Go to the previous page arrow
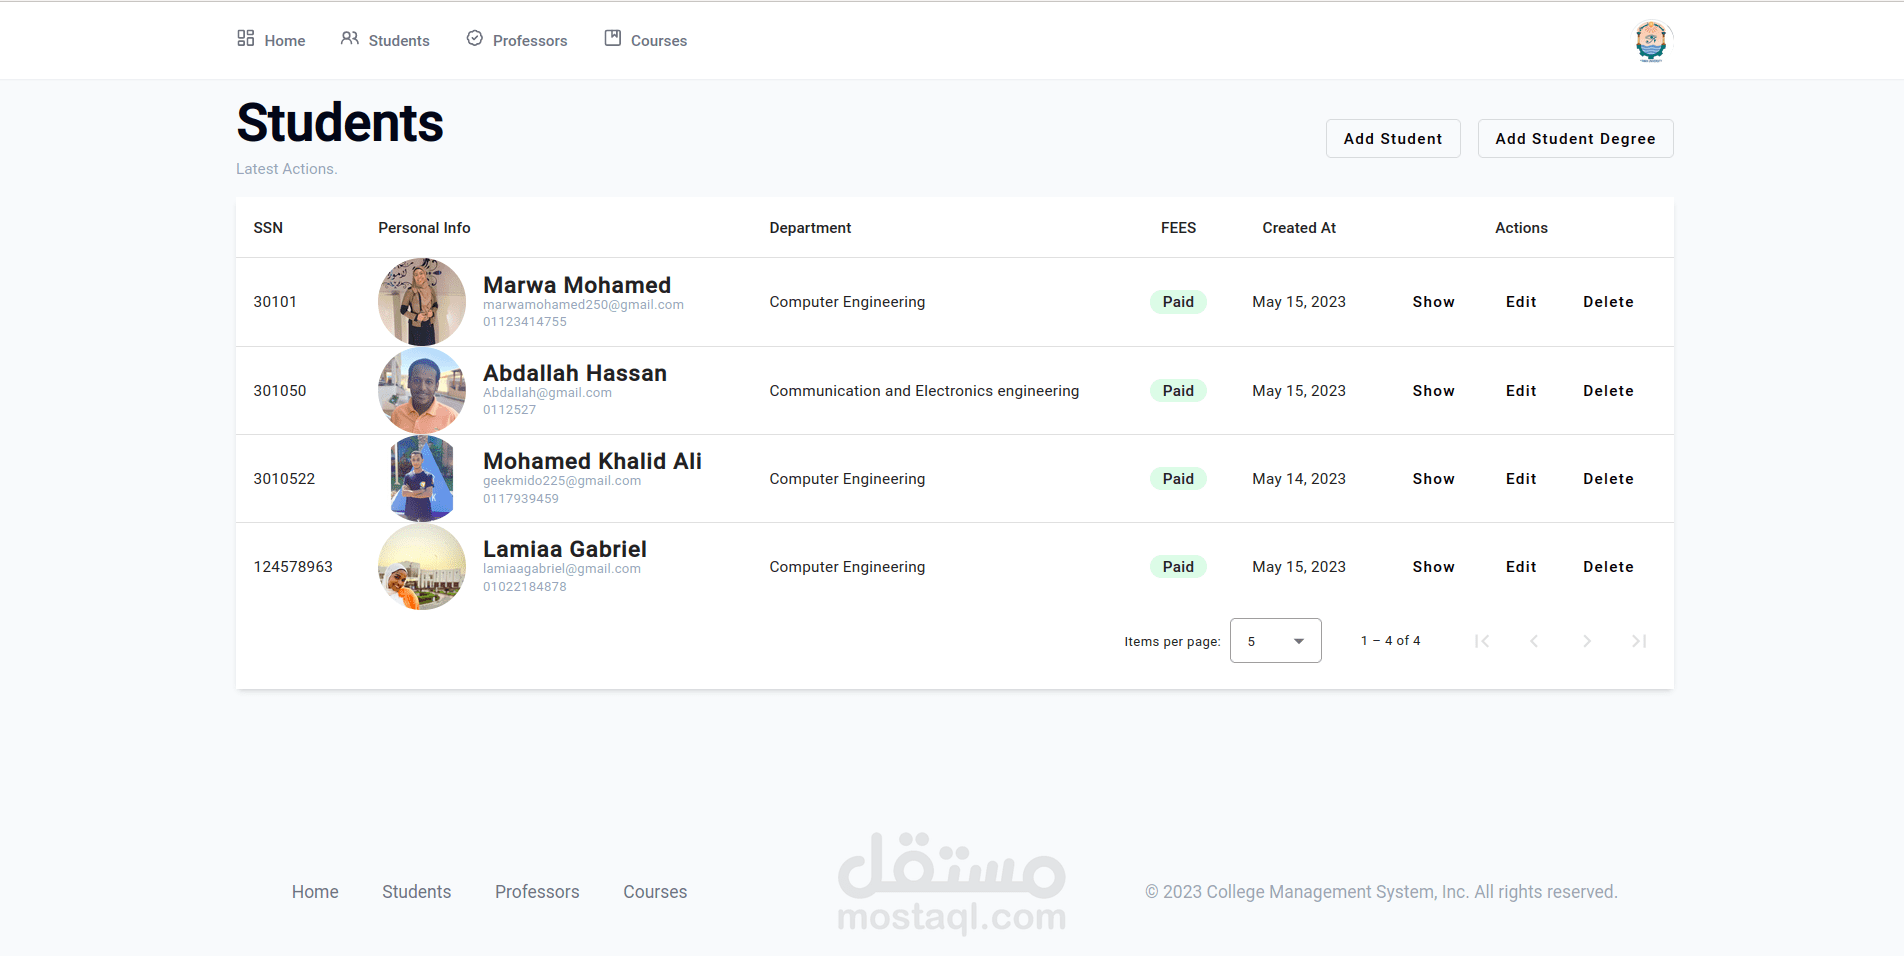The width and height of the screenshot is (1904, 956). (x=1534, y=641)
